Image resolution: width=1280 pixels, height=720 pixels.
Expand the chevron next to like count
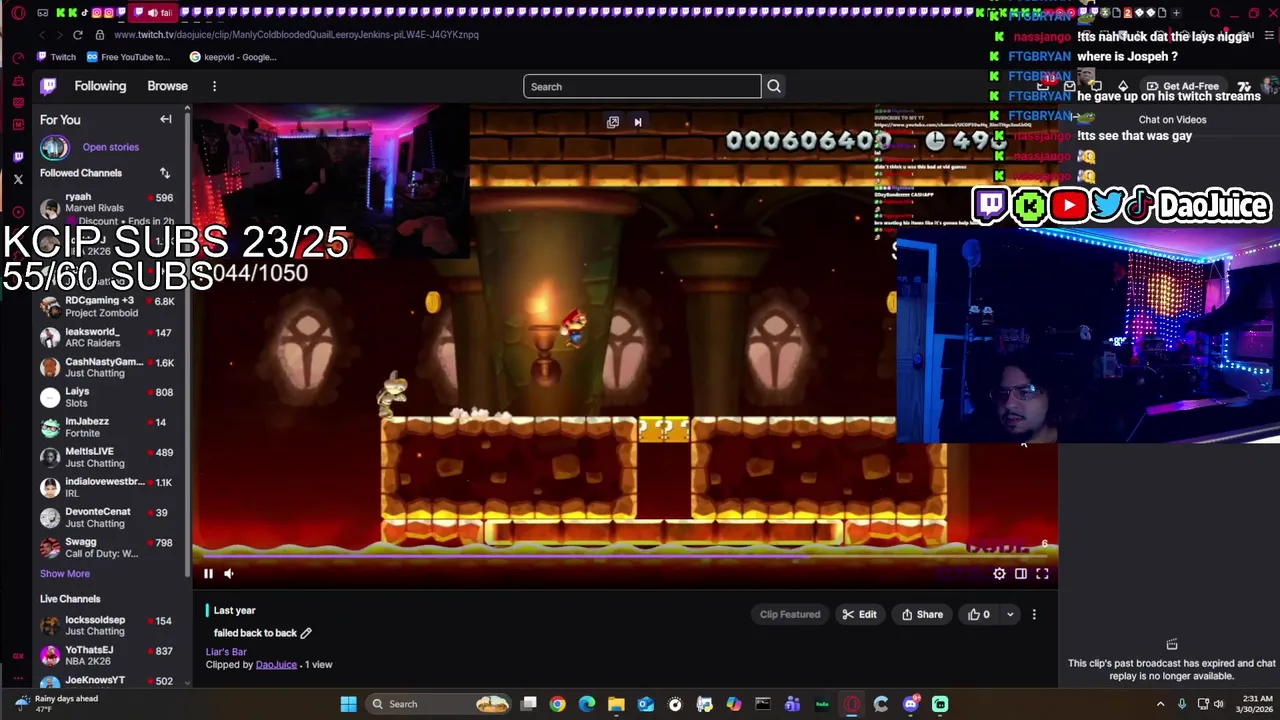tap(1010, 614)
